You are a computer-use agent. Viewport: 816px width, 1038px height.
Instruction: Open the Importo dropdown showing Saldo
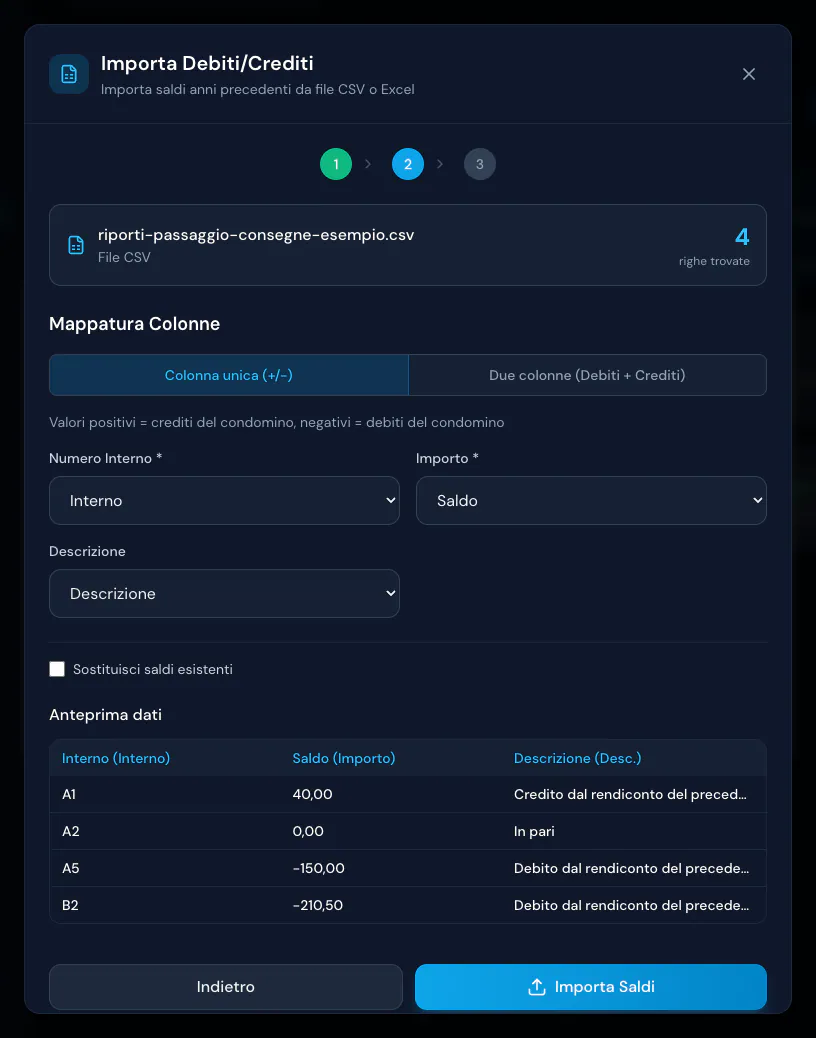coord(591,500)
